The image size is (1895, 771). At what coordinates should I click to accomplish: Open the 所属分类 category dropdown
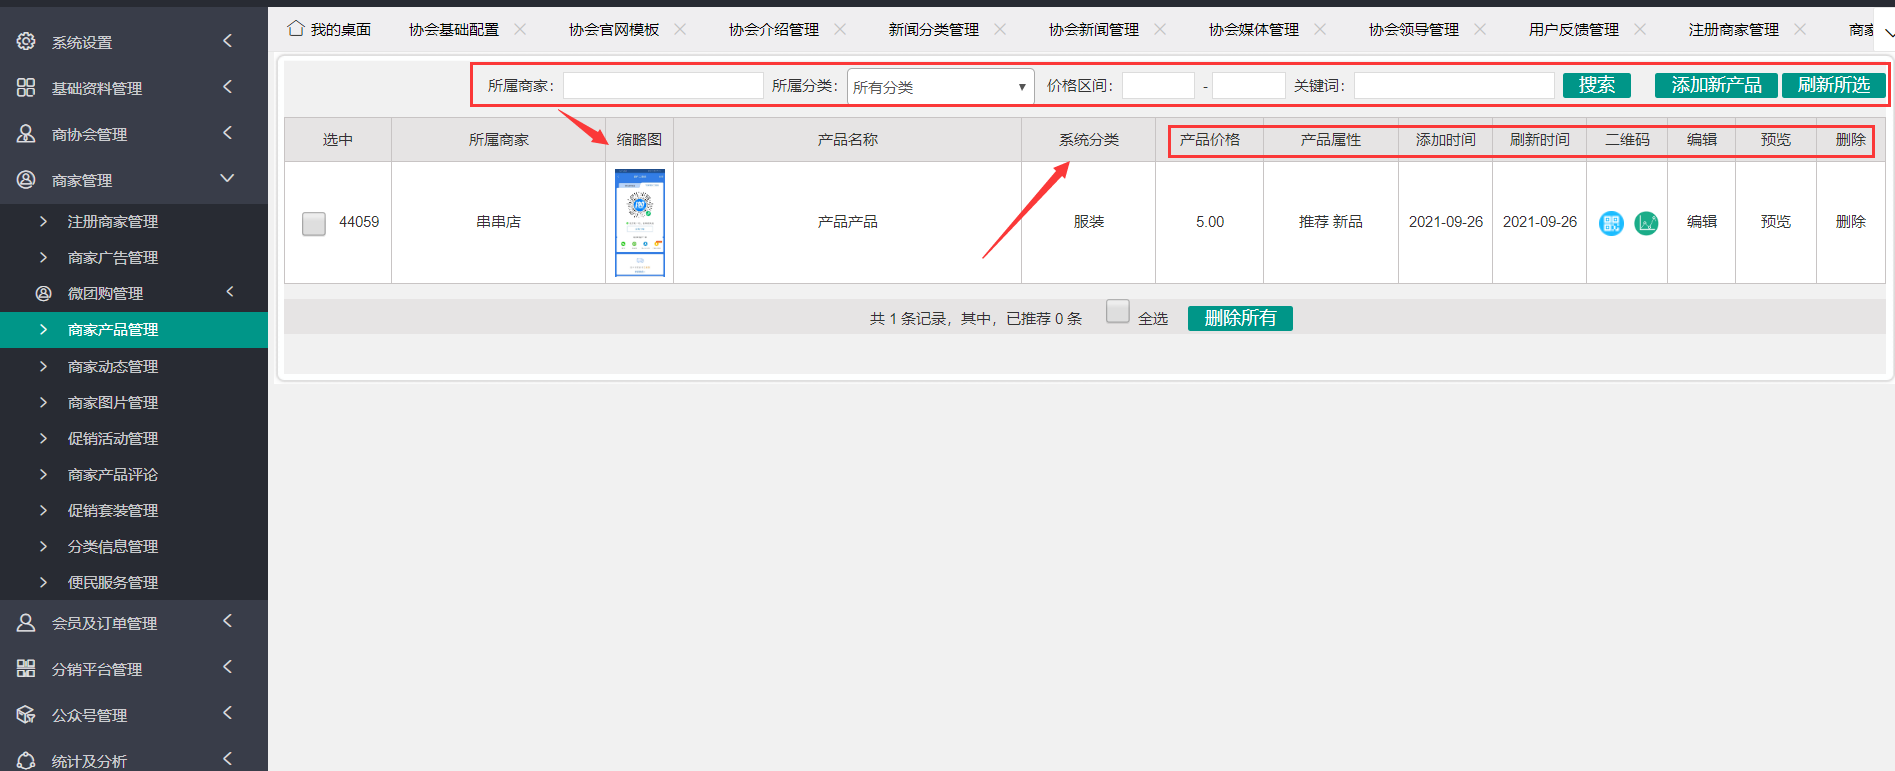(x=940, y=87)
